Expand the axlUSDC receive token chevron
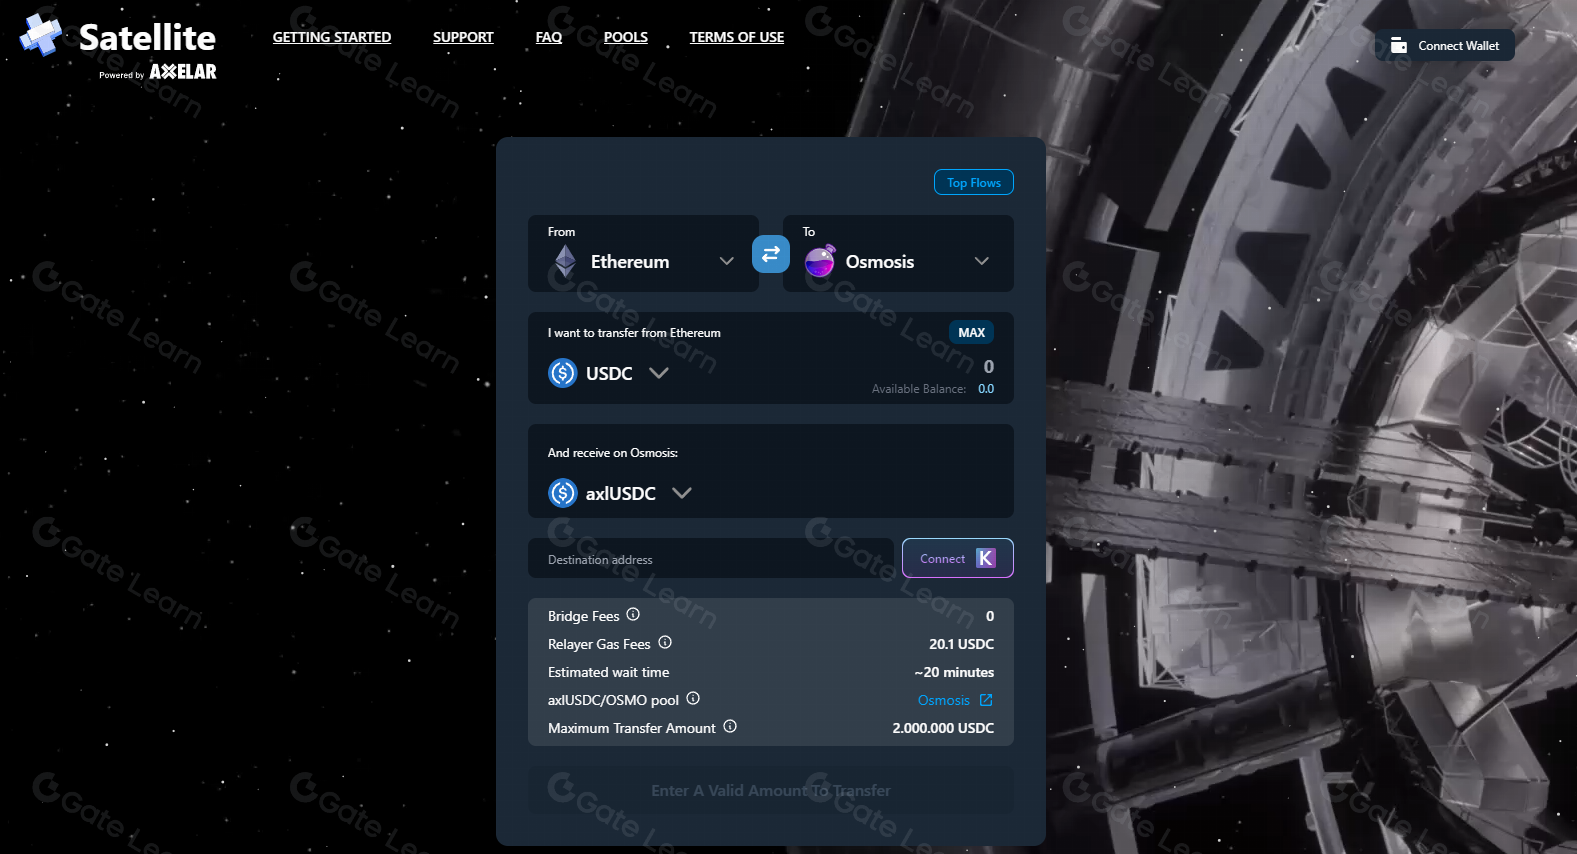 pyautogui.click(x=682, y=493)
